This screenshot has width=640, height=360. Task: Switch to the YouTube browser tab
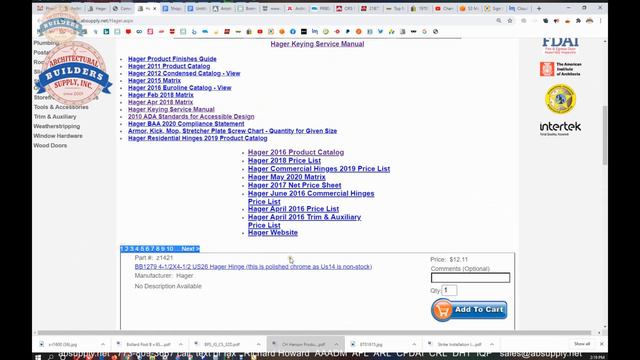click(x=445, y=8)
